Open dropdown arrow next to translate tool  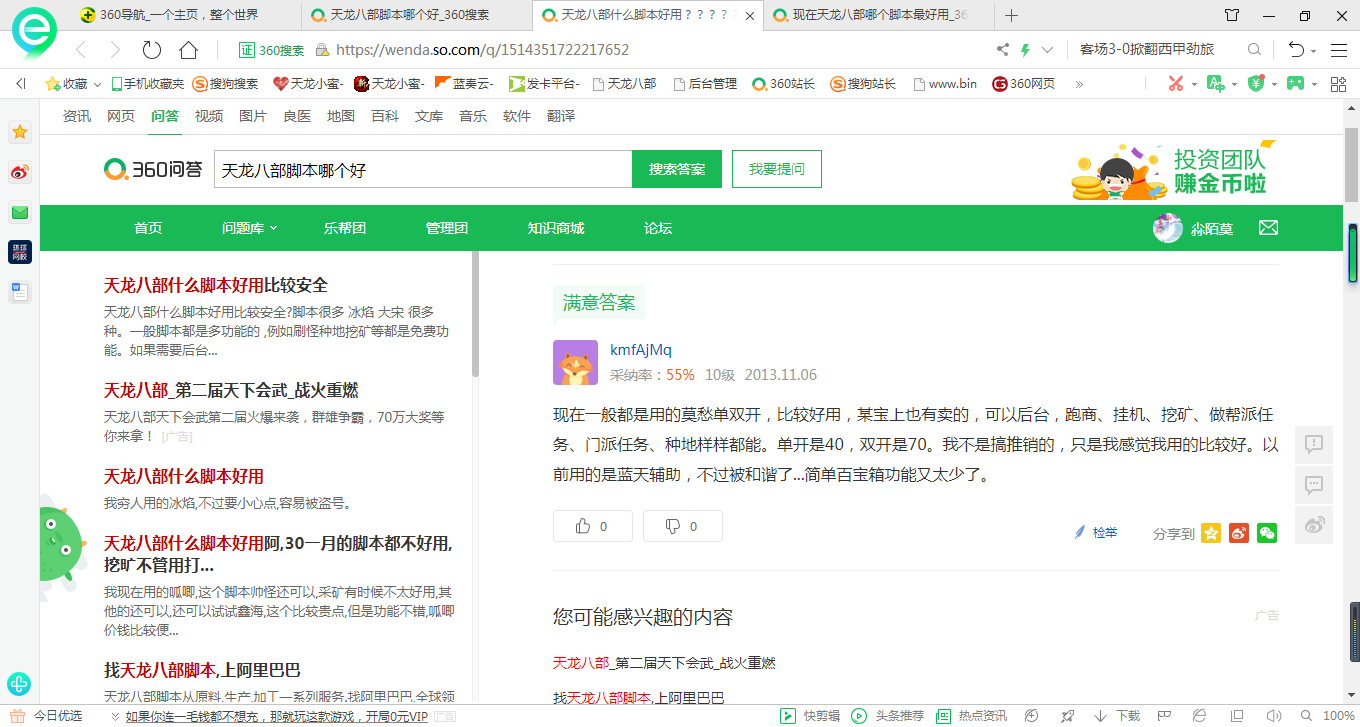pyautogui.click(x=1234, y=84)
